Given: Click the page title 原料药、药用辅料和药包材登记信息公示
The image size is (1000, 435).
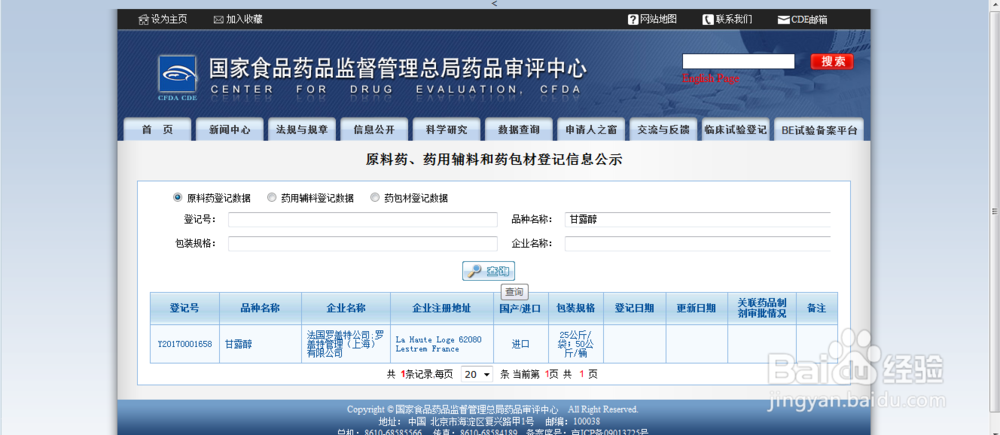Looking at the screenshot, I should click(x=494, y=159).
